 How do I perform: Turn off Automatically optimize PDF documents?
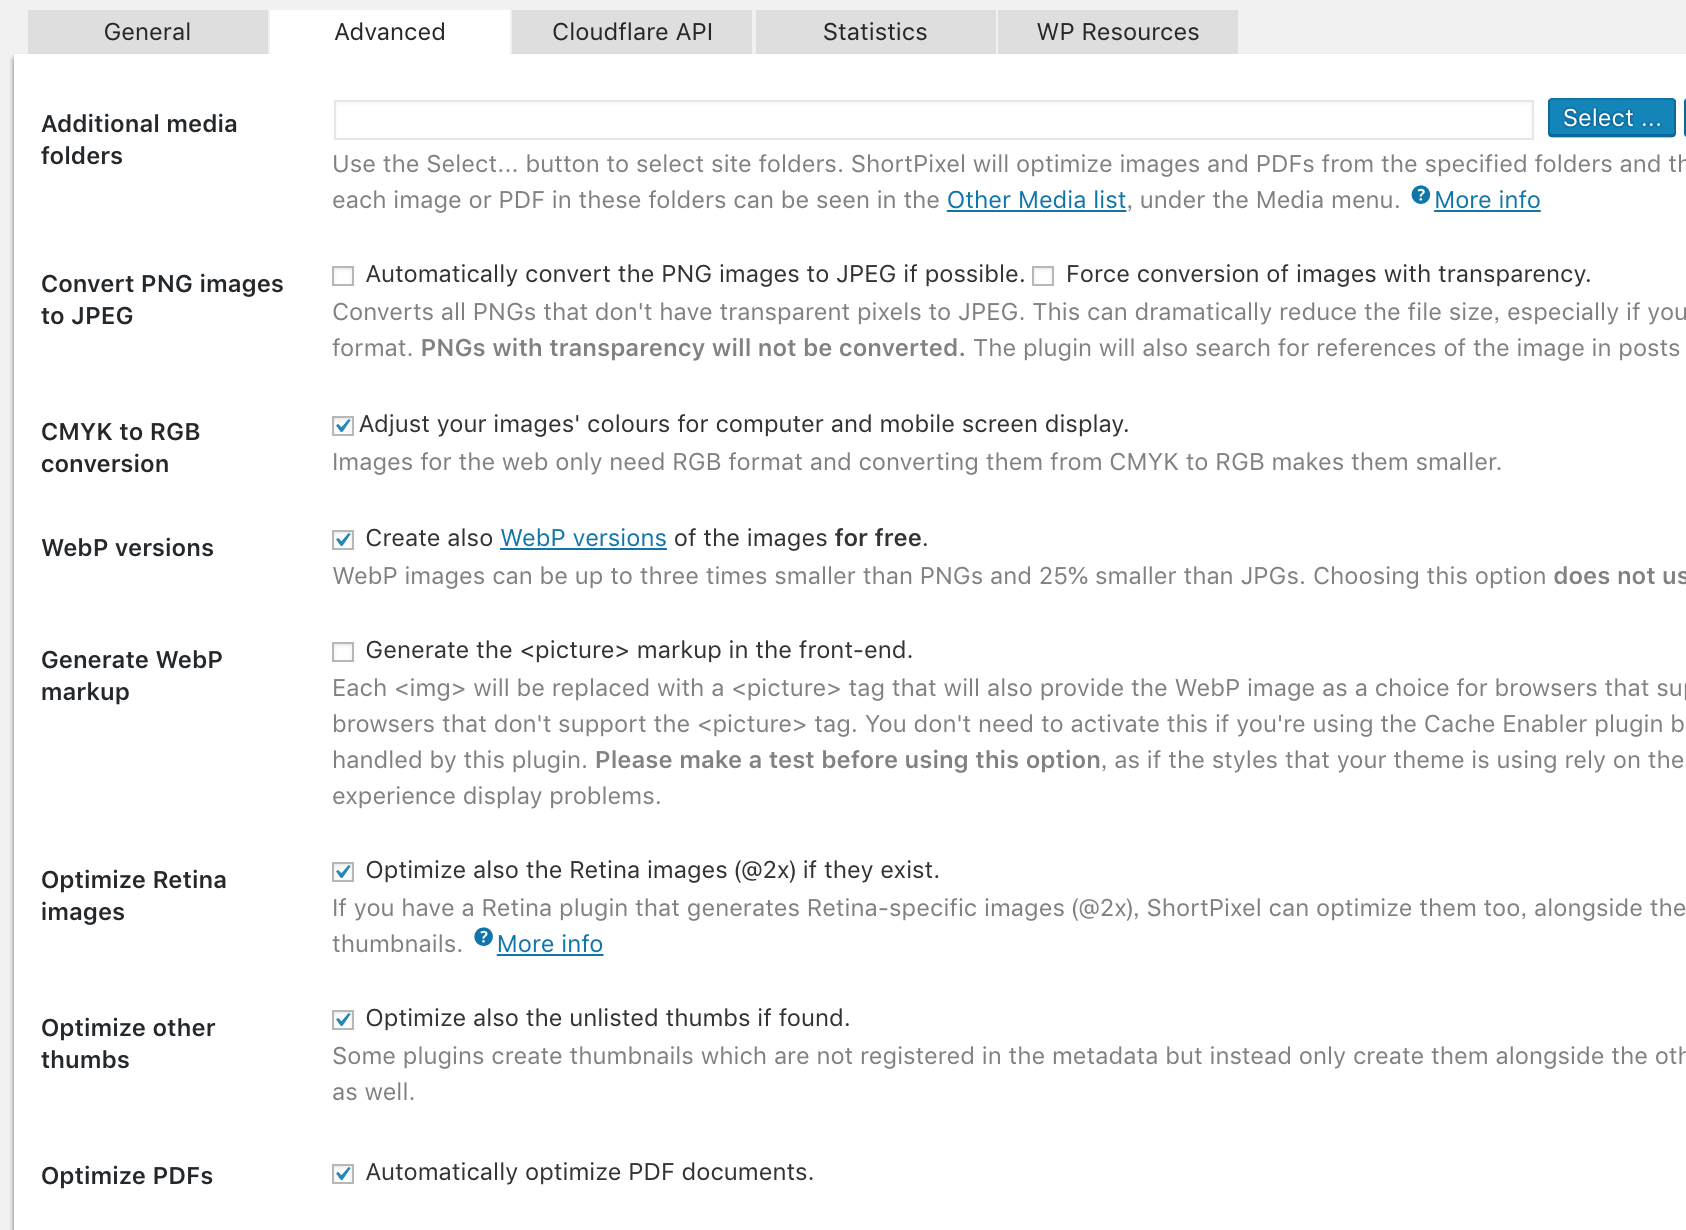click(x=343, y=1174)
